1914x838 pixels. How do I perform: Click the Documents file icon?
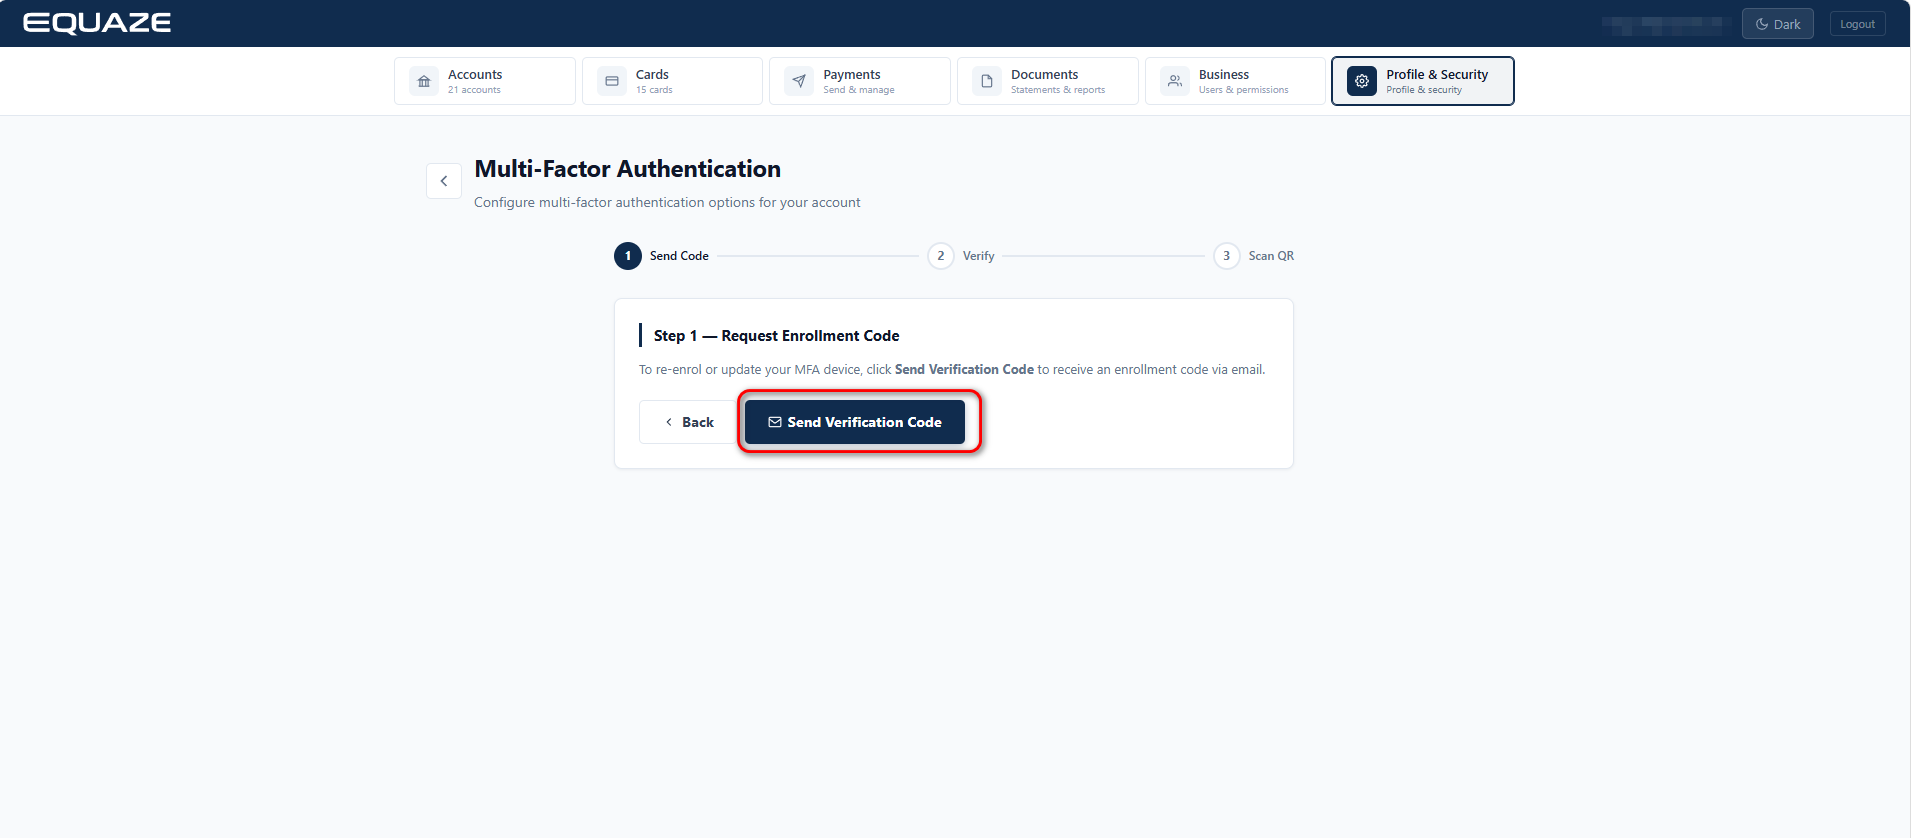click(x=987, y=81)
